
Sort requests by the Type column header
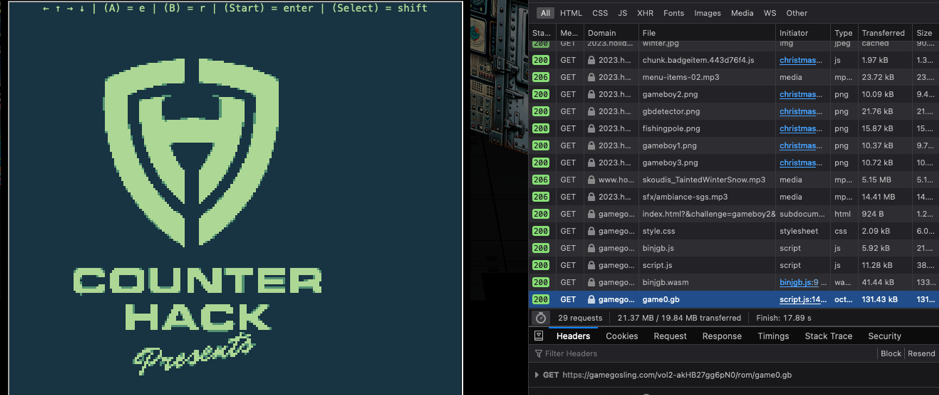pyautogui.click(x=843, y=33)
